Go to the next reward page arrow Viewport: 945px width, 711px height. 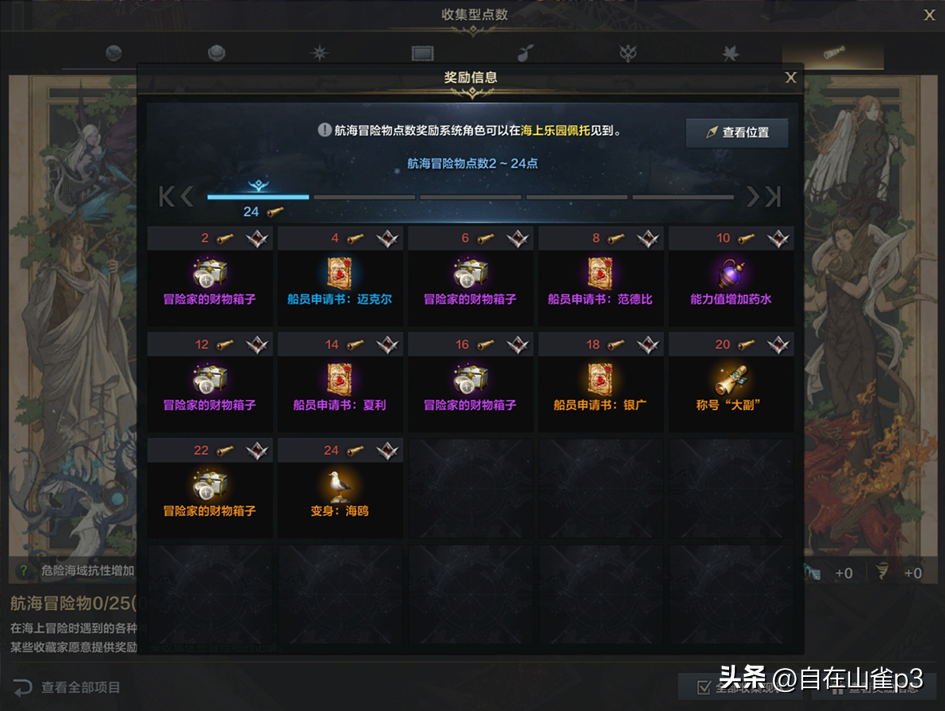pos(753,196)
